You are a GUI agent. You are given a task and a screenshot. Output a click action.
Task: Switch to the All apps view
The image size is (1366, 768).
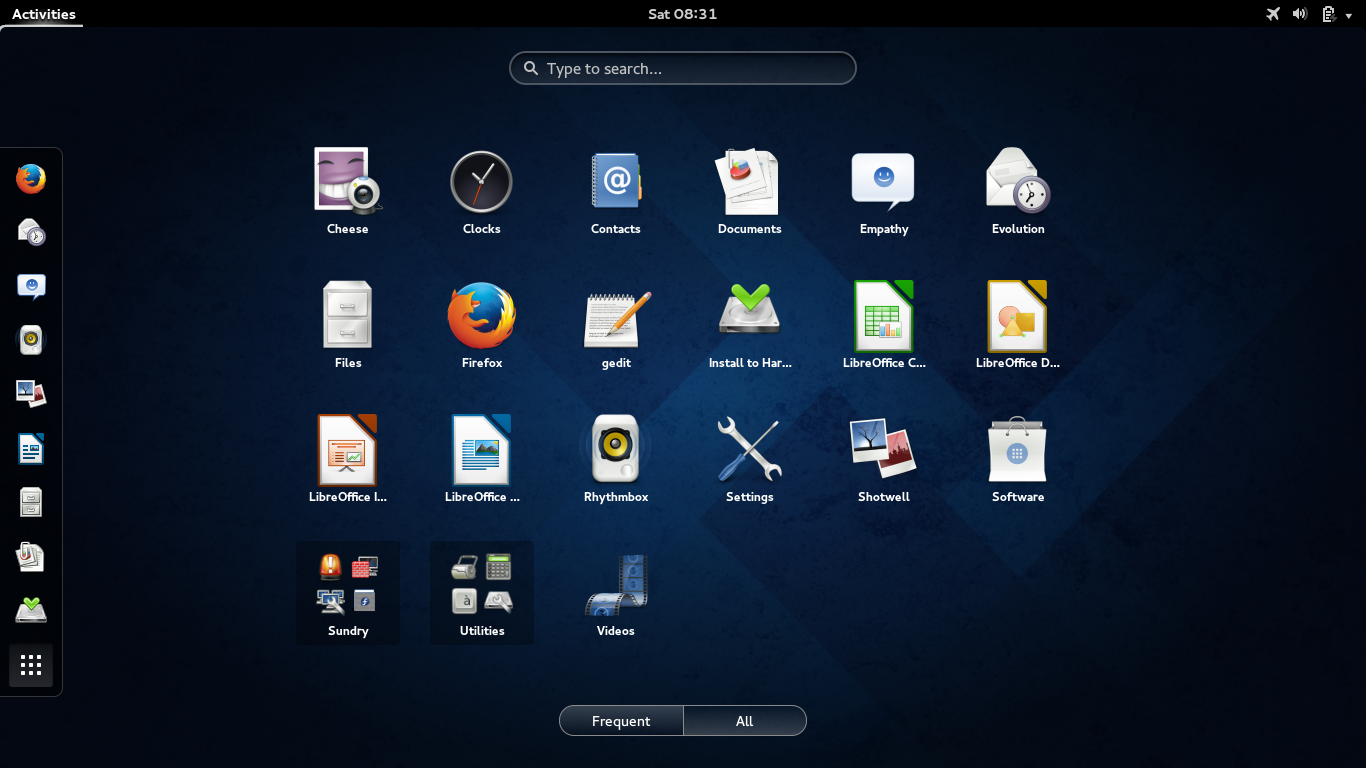(x=745, y=721)
